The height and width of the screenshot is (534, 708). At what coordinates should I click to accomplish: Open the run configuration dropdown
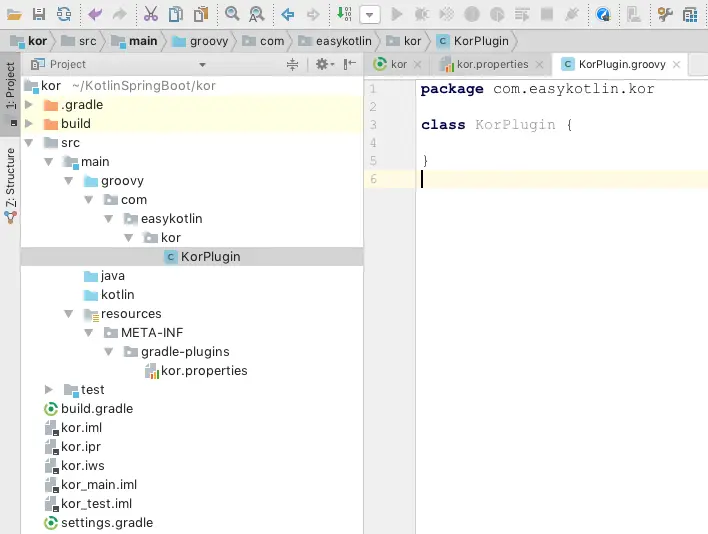(x=369, y=15)
